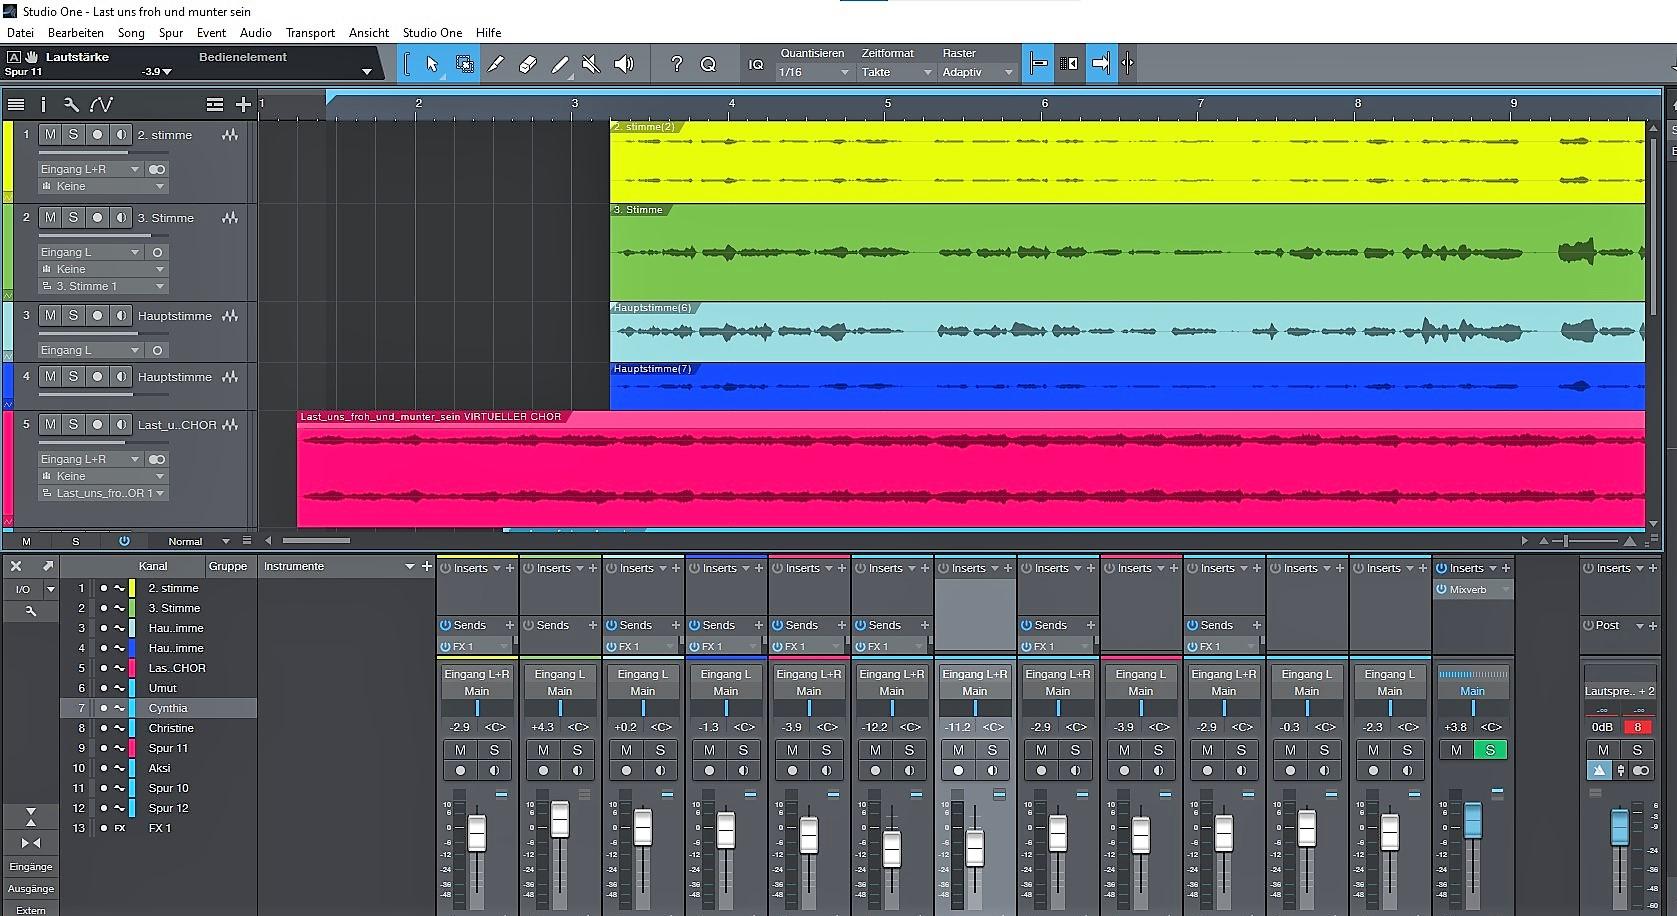Choose the Split (blade) tool
Image resolution: width=1677 pixels, height=916 pixels.
click(x=496, y=64)
